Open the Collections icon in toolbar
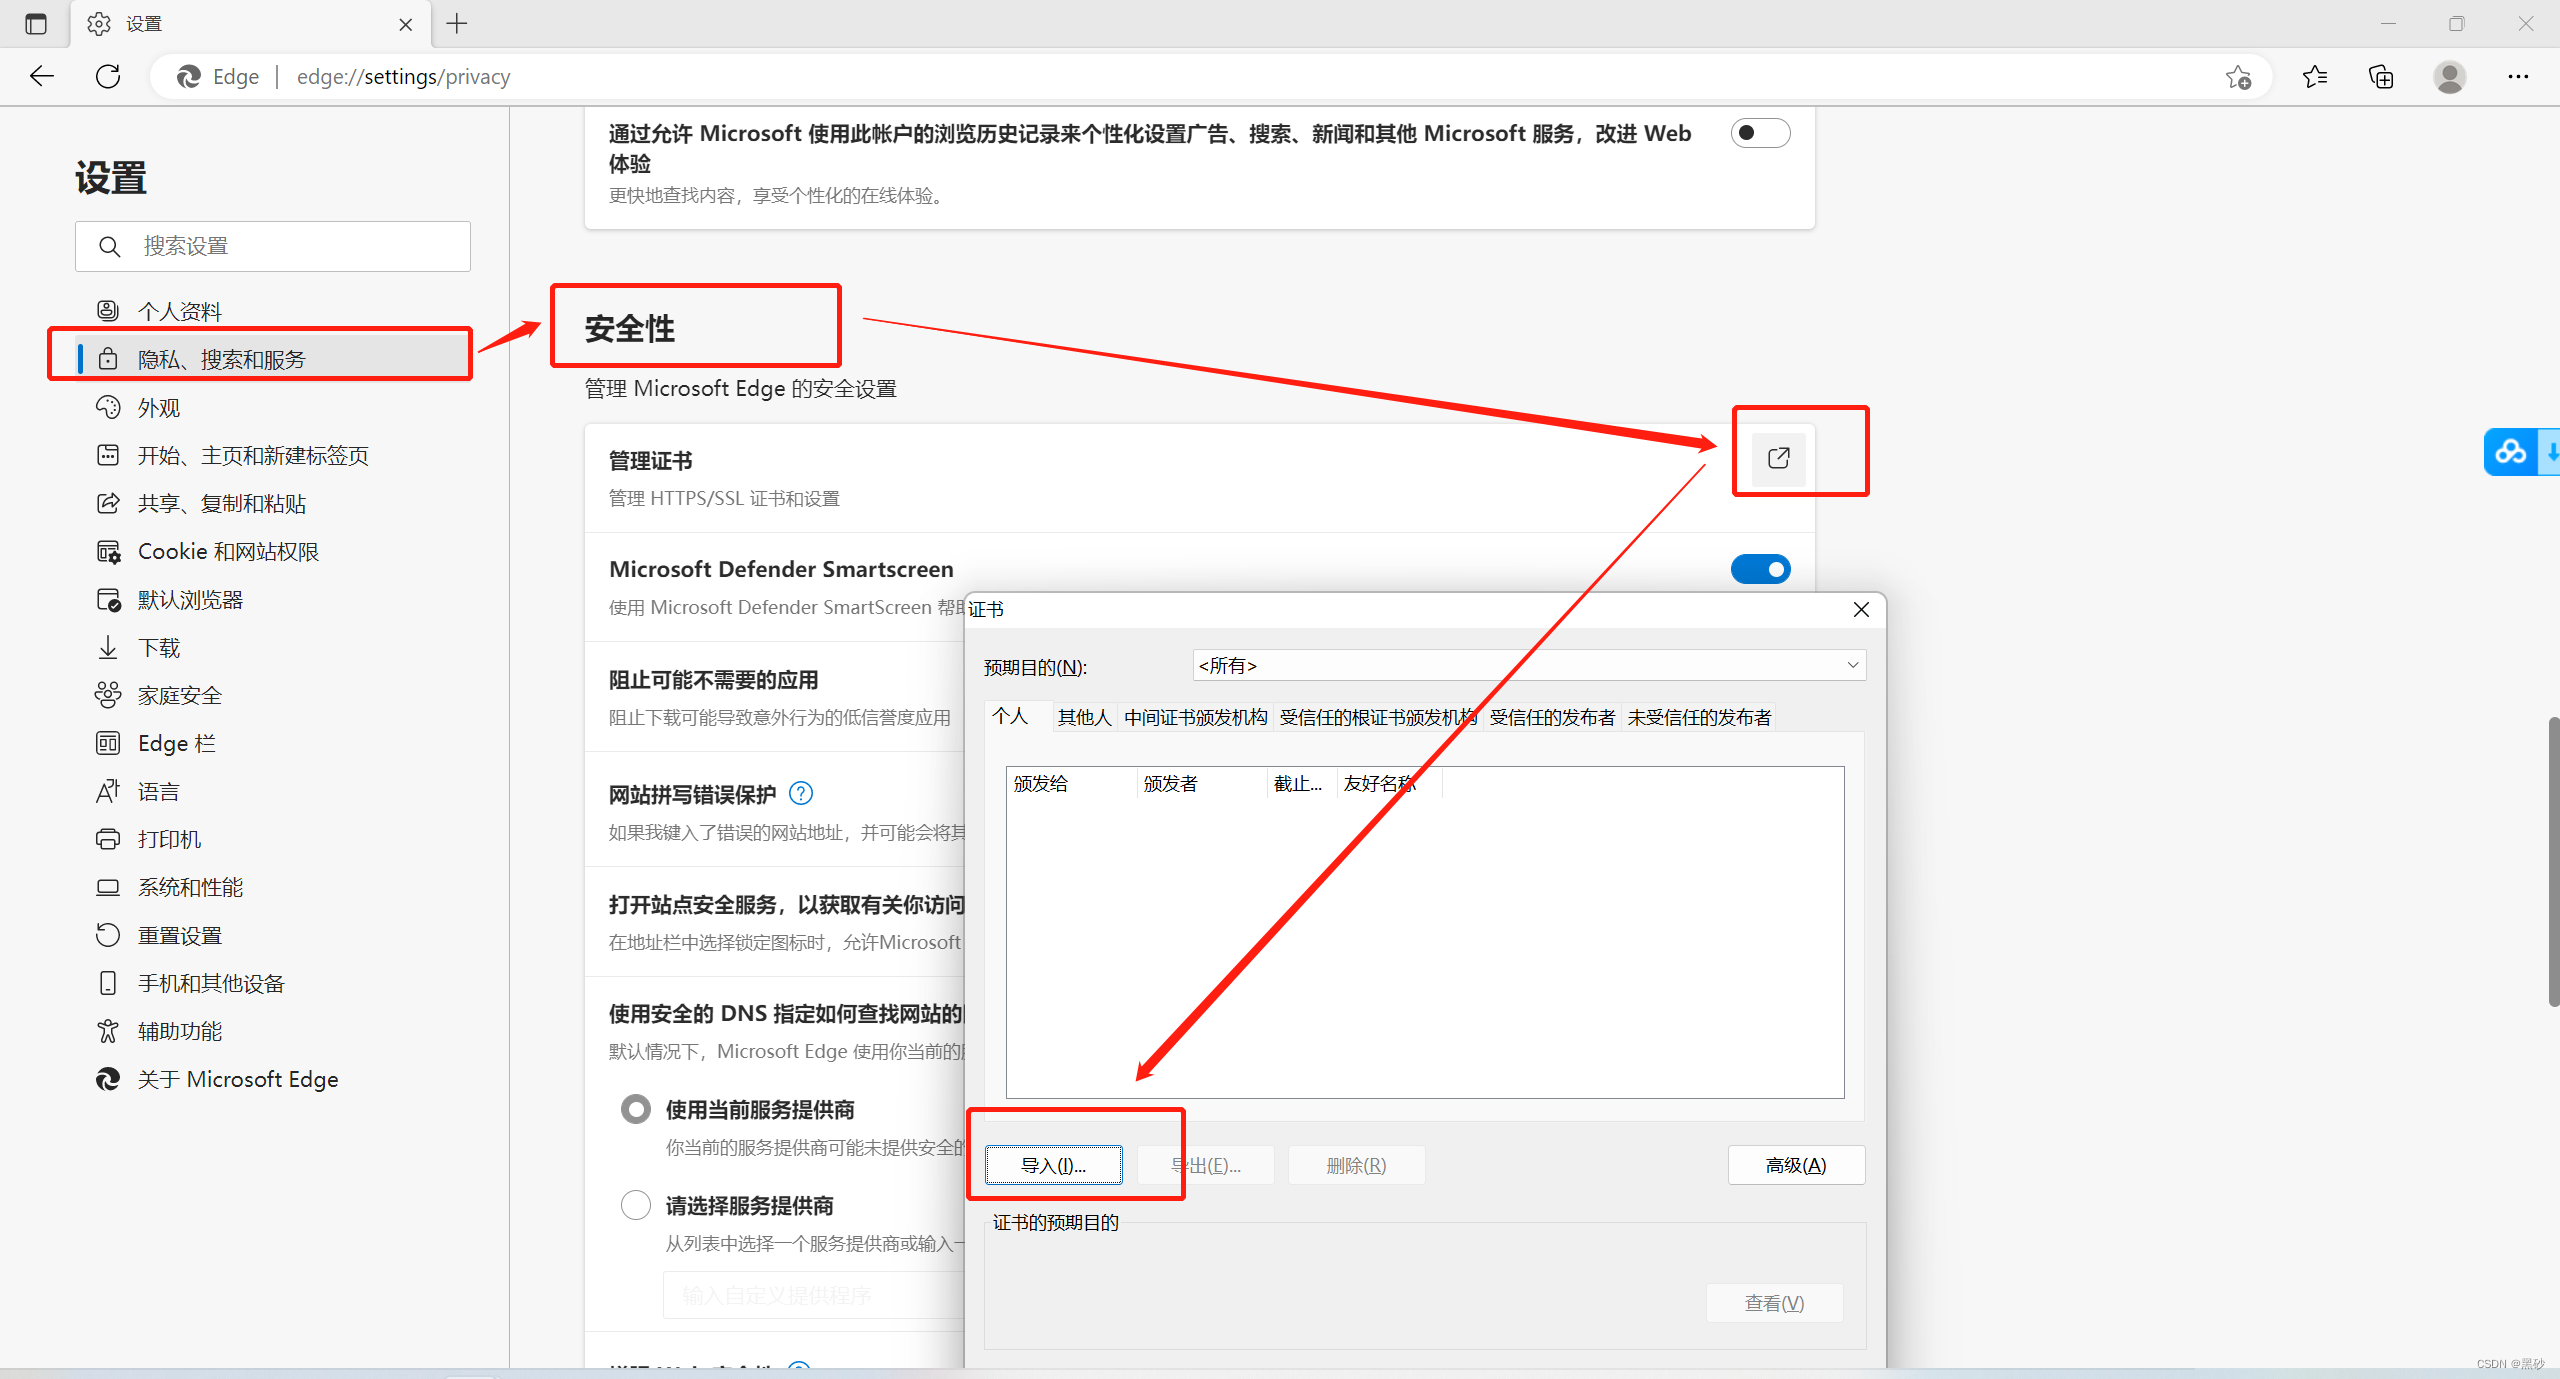Image resolution: width=2560 pixels, height=1379 pixels. point(2381,76)
